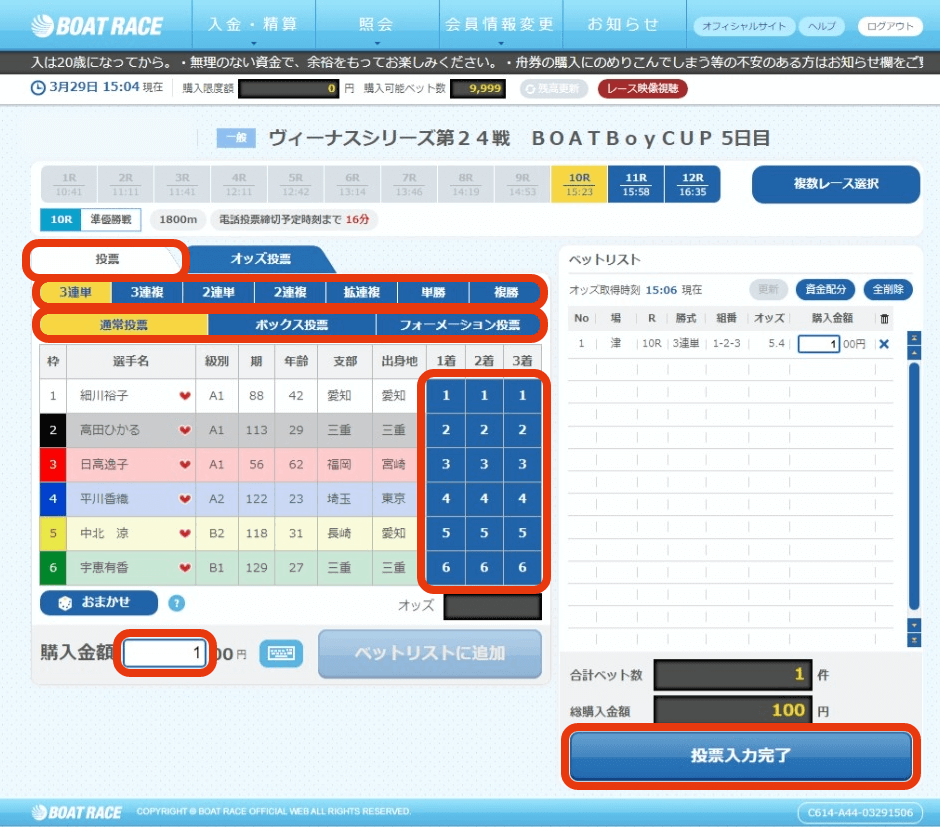Click the heart icon next to 高田ひかる
This screenshot has width=940, height=827.
click(x=185, y=430)
